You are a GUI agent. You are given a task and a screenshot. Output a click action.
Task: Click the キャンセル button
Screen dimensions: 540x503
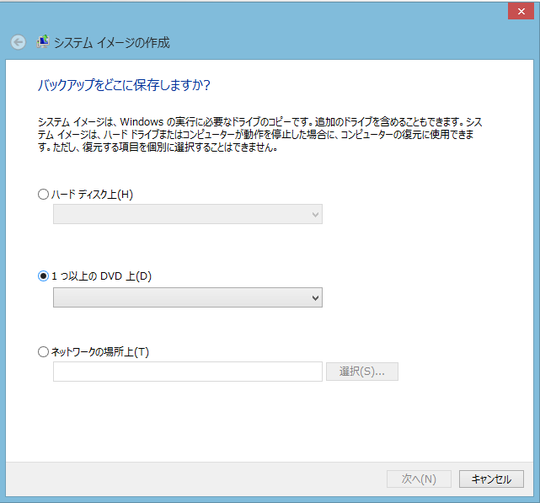pos(491,479)
